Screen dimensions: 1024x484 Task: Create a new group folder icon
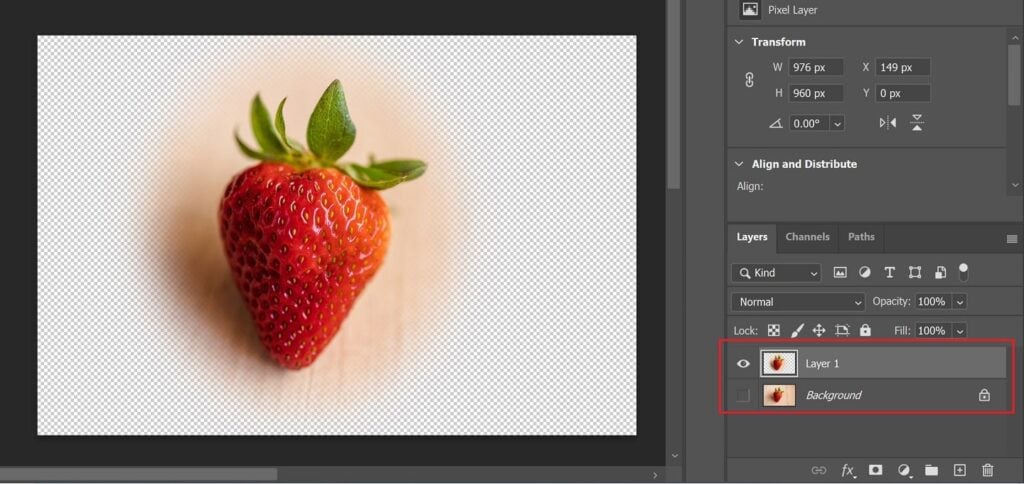click(931, 470)
